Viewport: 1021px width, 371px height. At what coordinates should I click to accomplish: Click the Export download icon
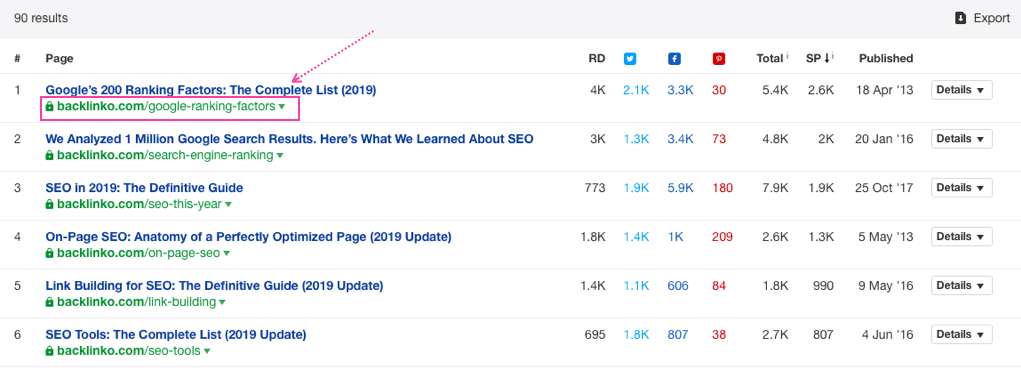click(961, 18)
